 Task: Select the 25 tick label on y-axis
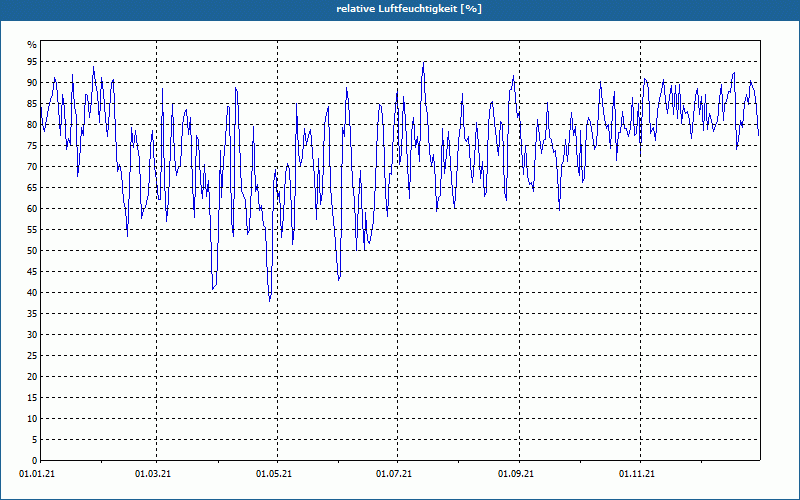pos(31,356)
